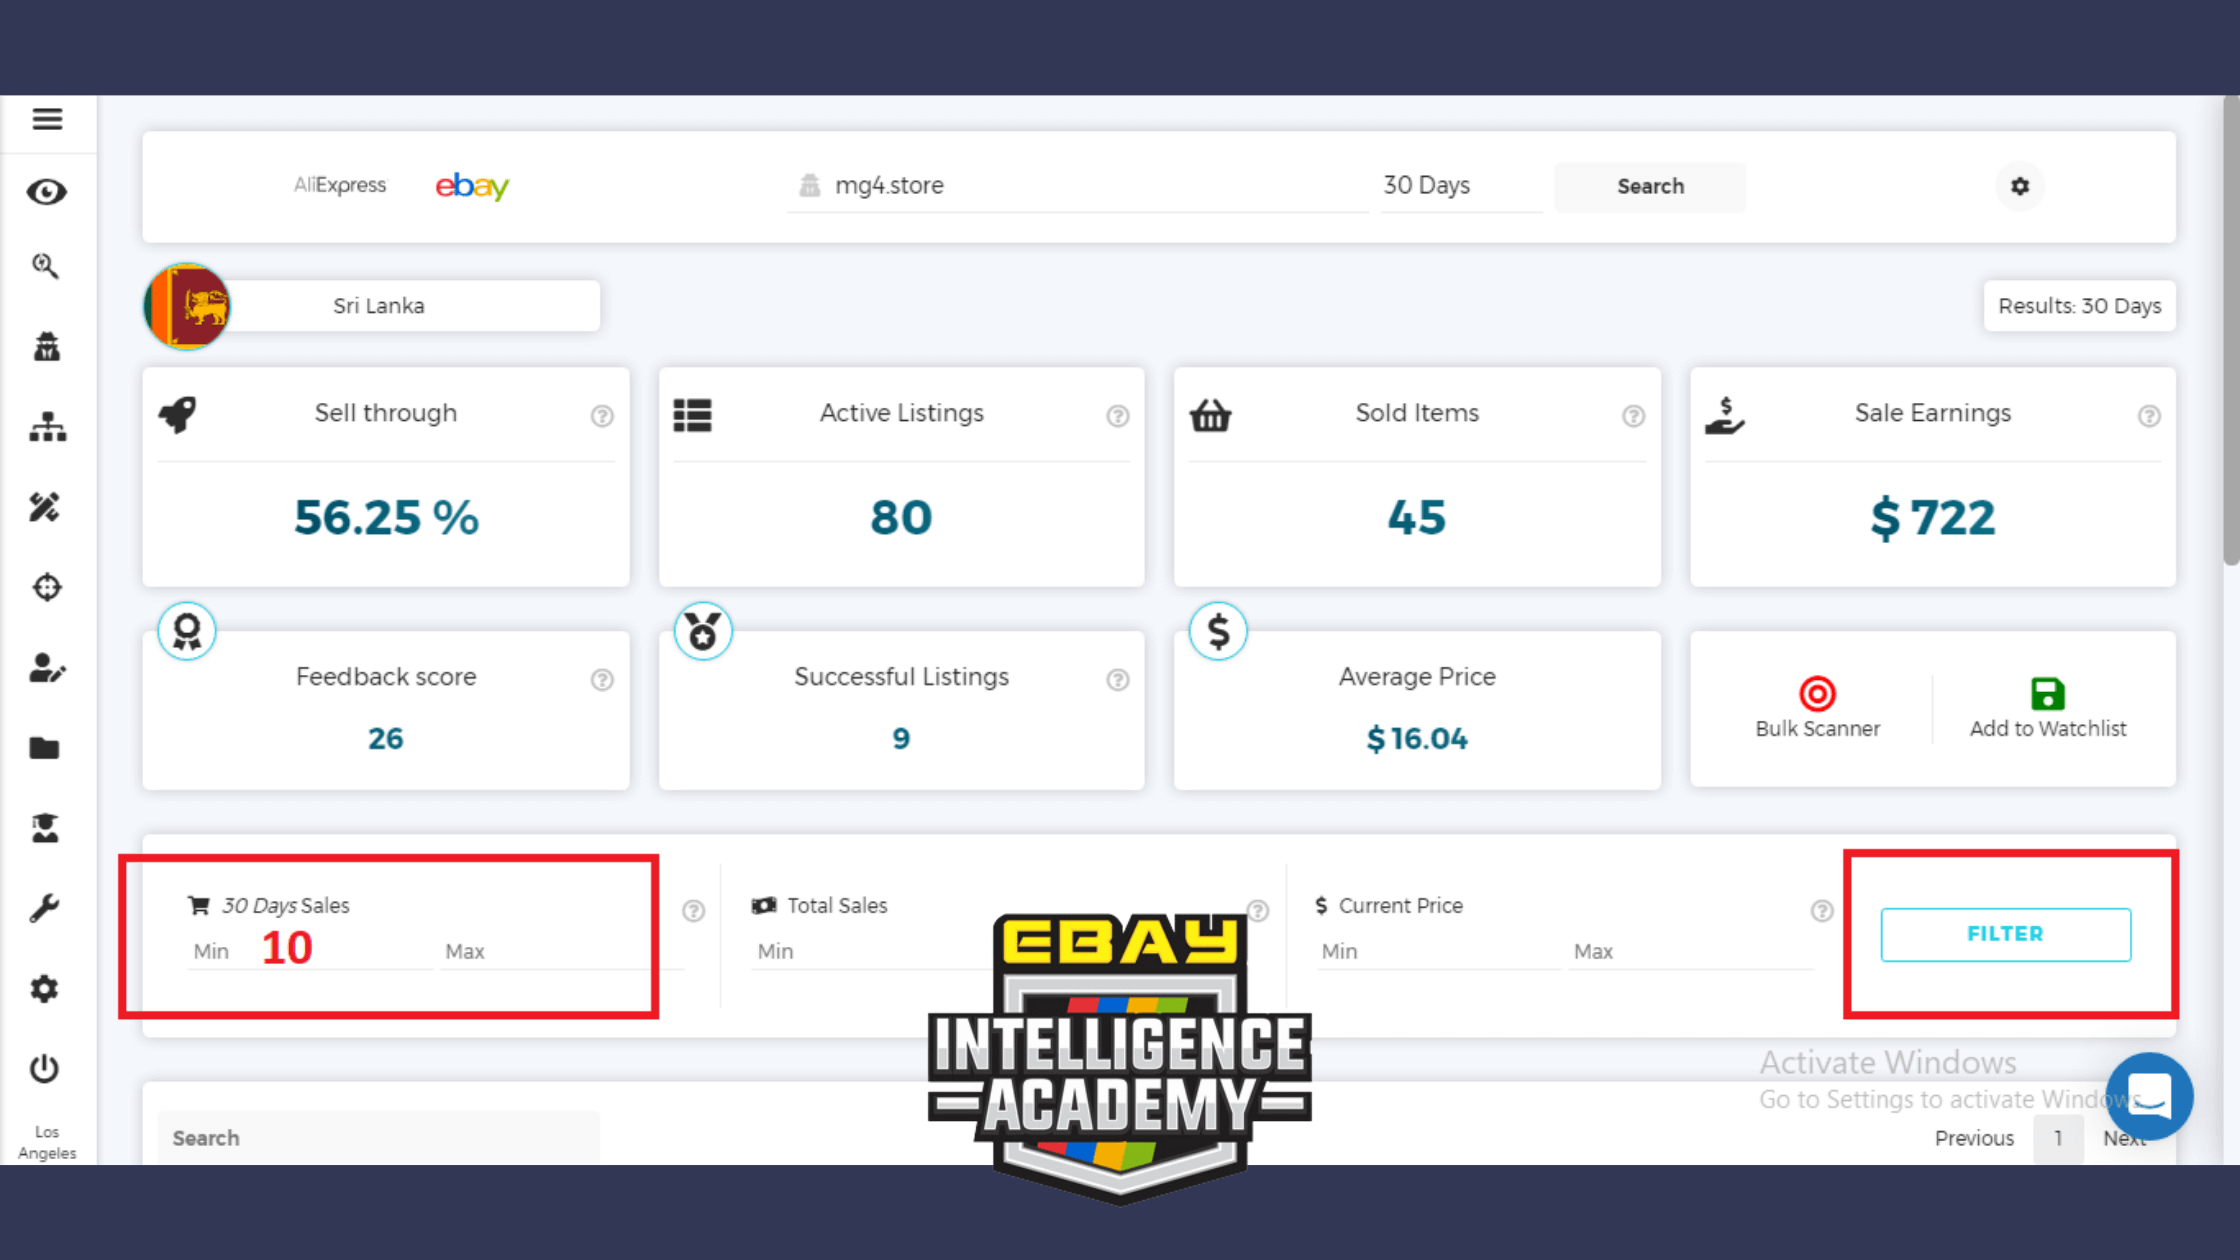Screen dimensions: 2240x1260
Task: Apply the FILTER button
Action: pos(2005,934)
